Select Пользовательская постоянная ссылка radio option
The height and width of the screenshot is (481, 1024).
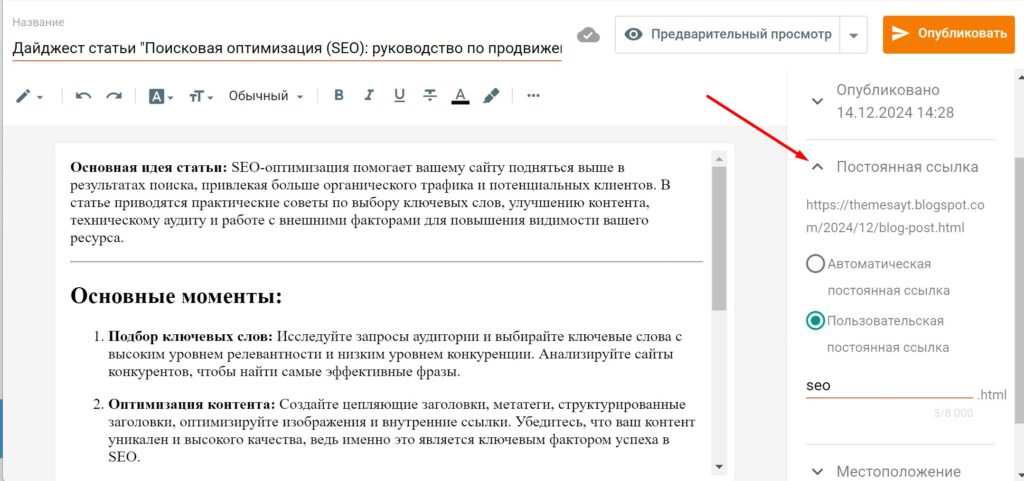click(x=816, y=321)
